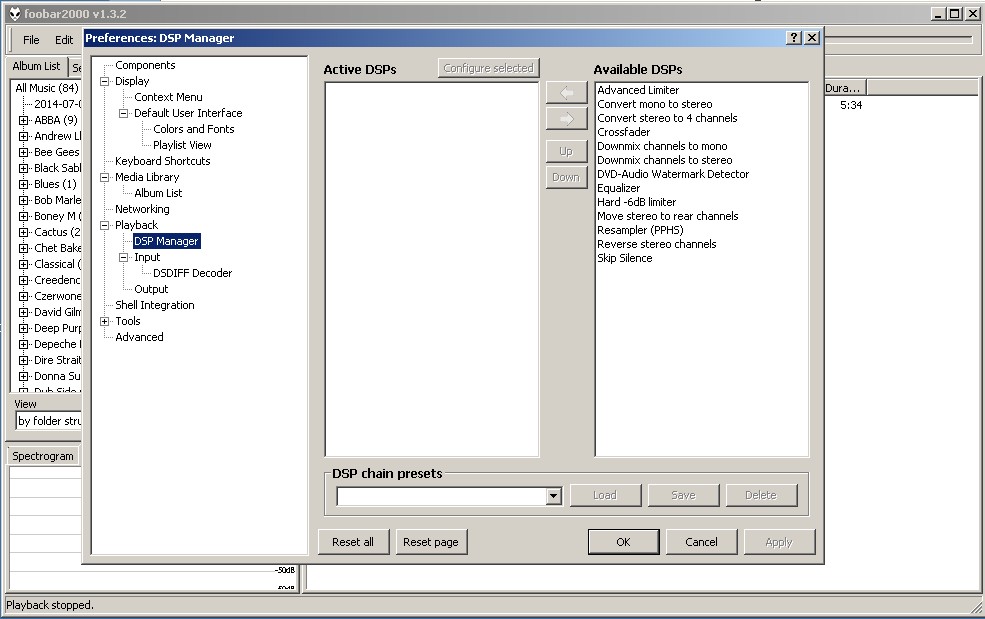
Task: Open the Edit menu in foobar2000
Action: (x=63, y=40)
